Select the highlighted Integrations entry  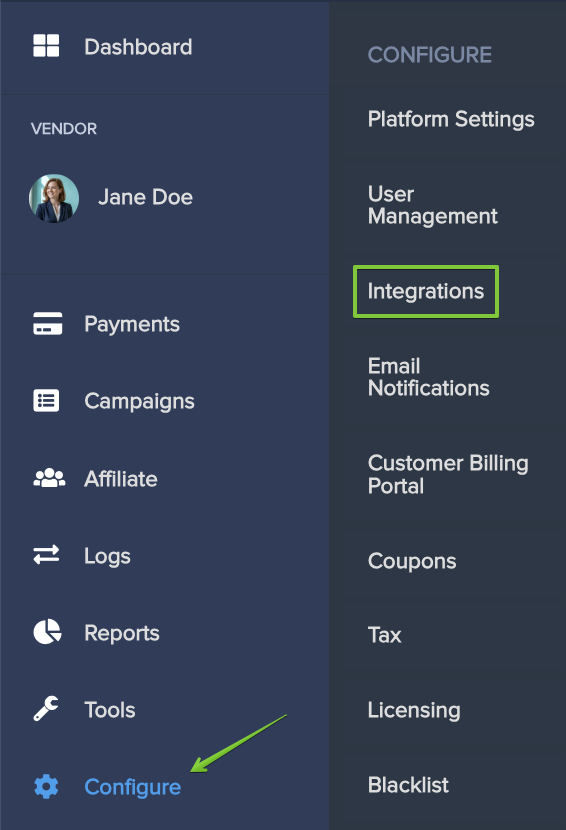click(x=426, y=291)
